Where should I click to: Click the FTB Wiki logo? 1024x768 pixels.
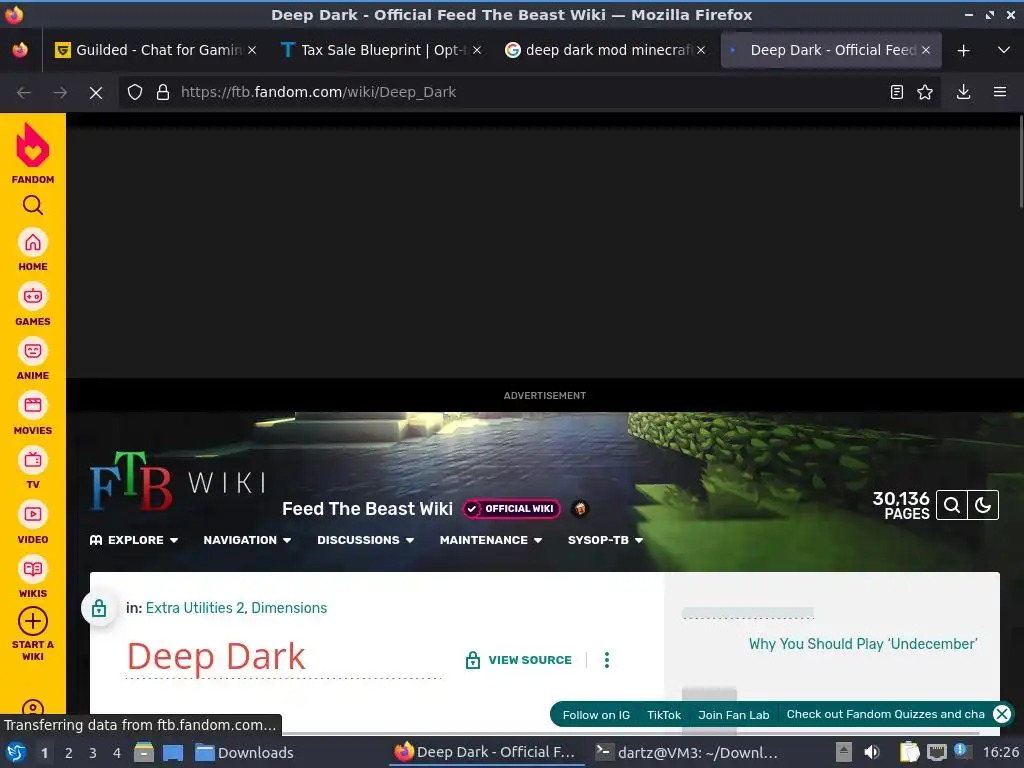click(x=178, y=481)
